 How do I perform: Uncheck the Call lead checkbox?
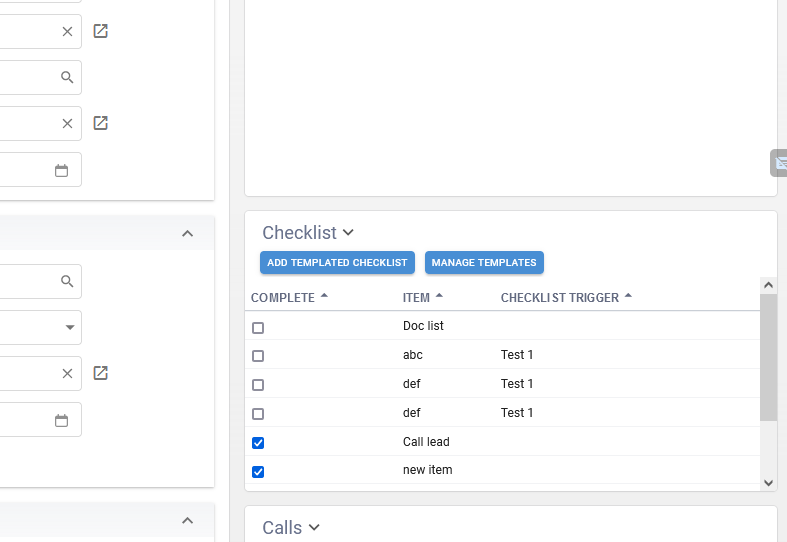[x=258, y=443]
